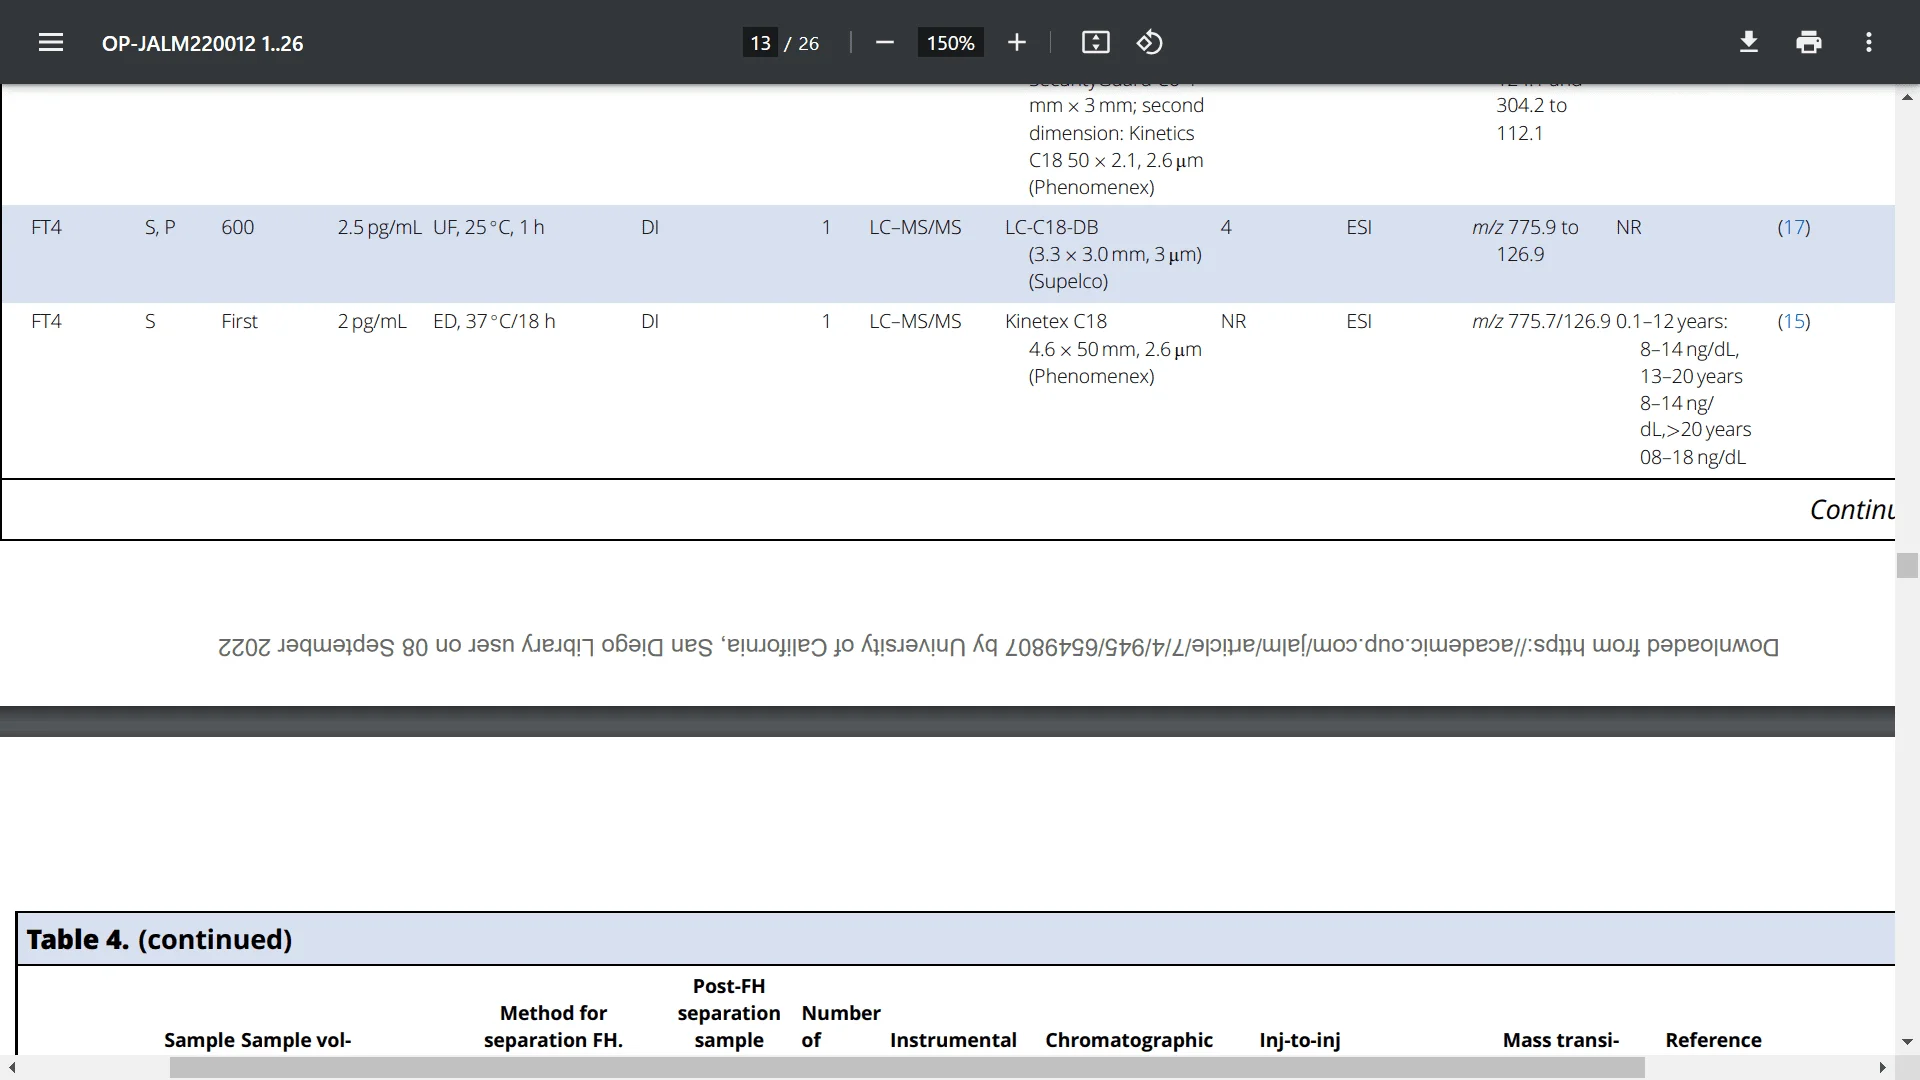Print the document

click(1808, 42)
